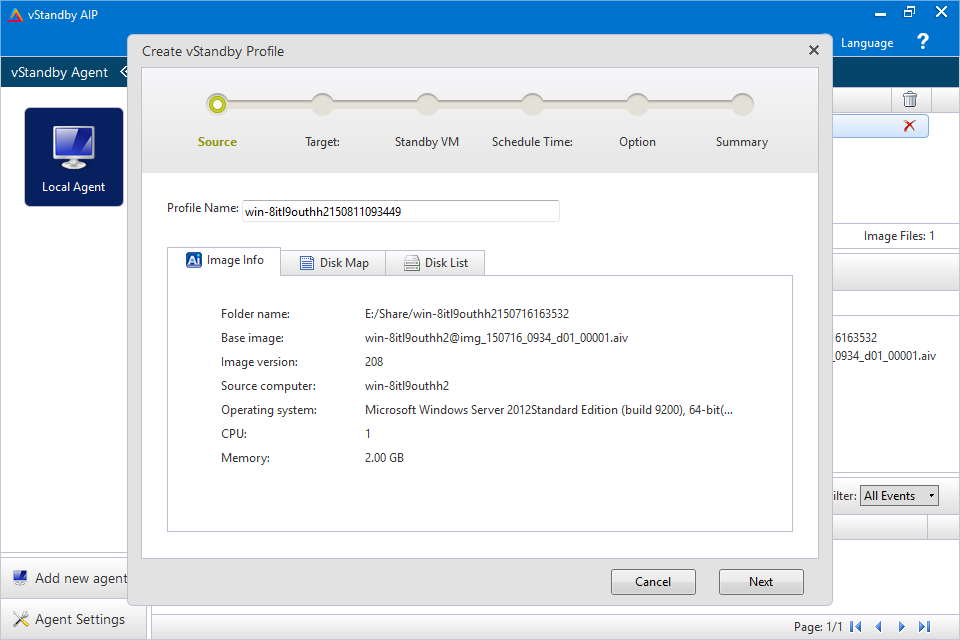Open the All Events filter dropdown
960x640 pixels.
coord(898,495)
